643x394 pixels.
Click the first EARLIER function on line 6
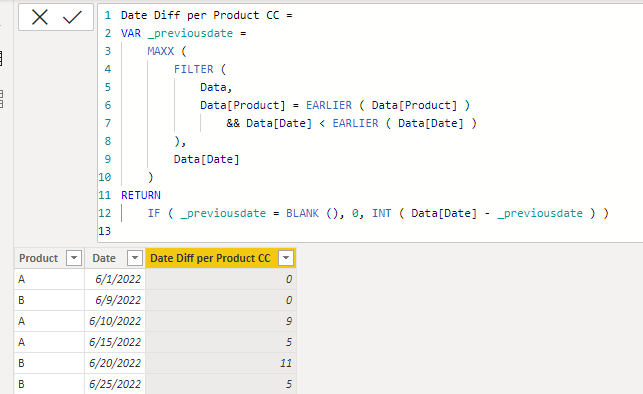tap(329, 105)
